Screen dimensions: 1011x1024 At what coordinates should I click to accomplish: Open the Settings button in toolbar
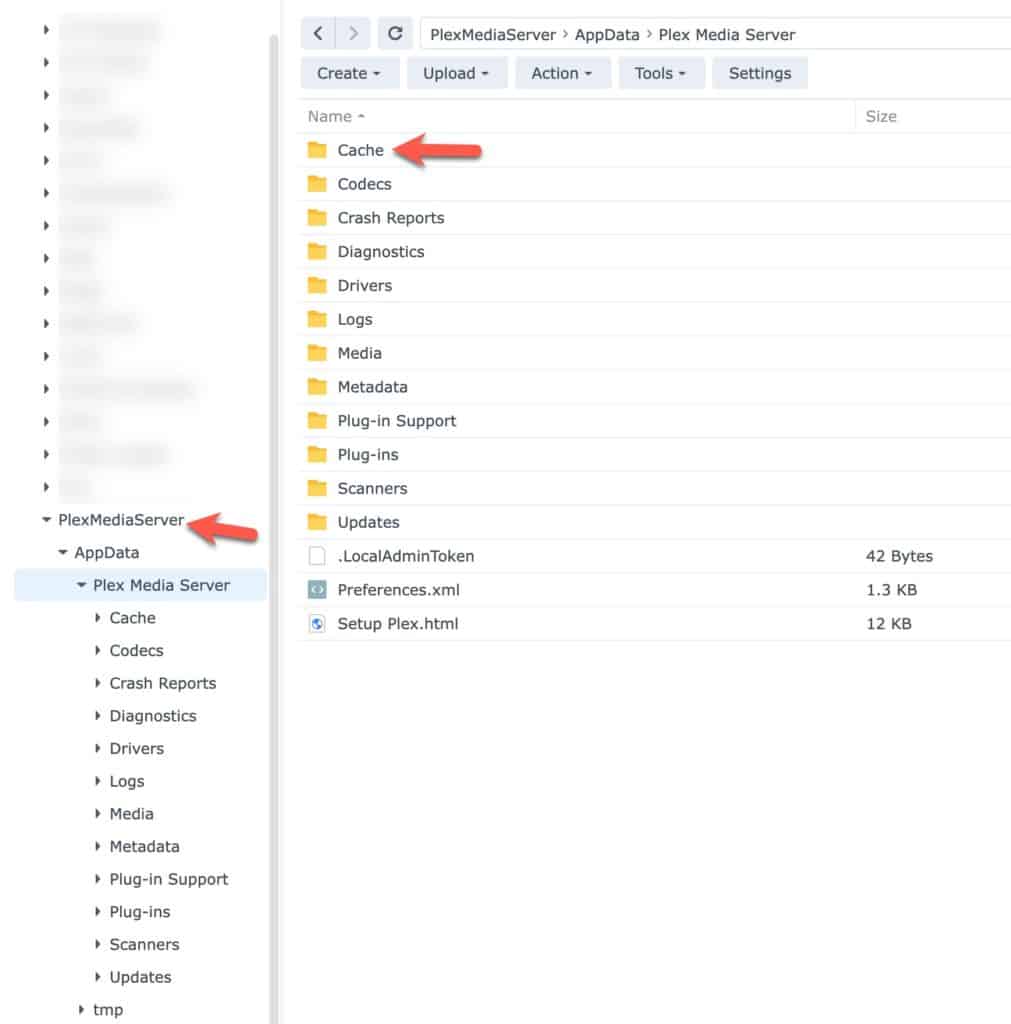[760, 73]
